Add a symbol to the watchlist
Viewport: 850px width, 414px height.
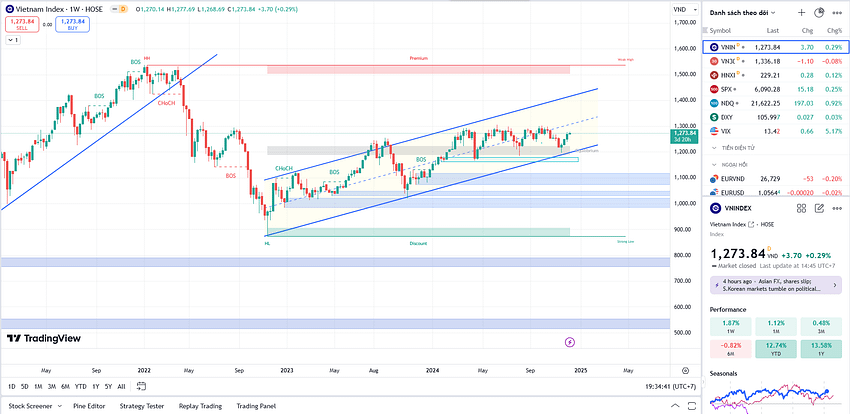(x=801, y=12)
